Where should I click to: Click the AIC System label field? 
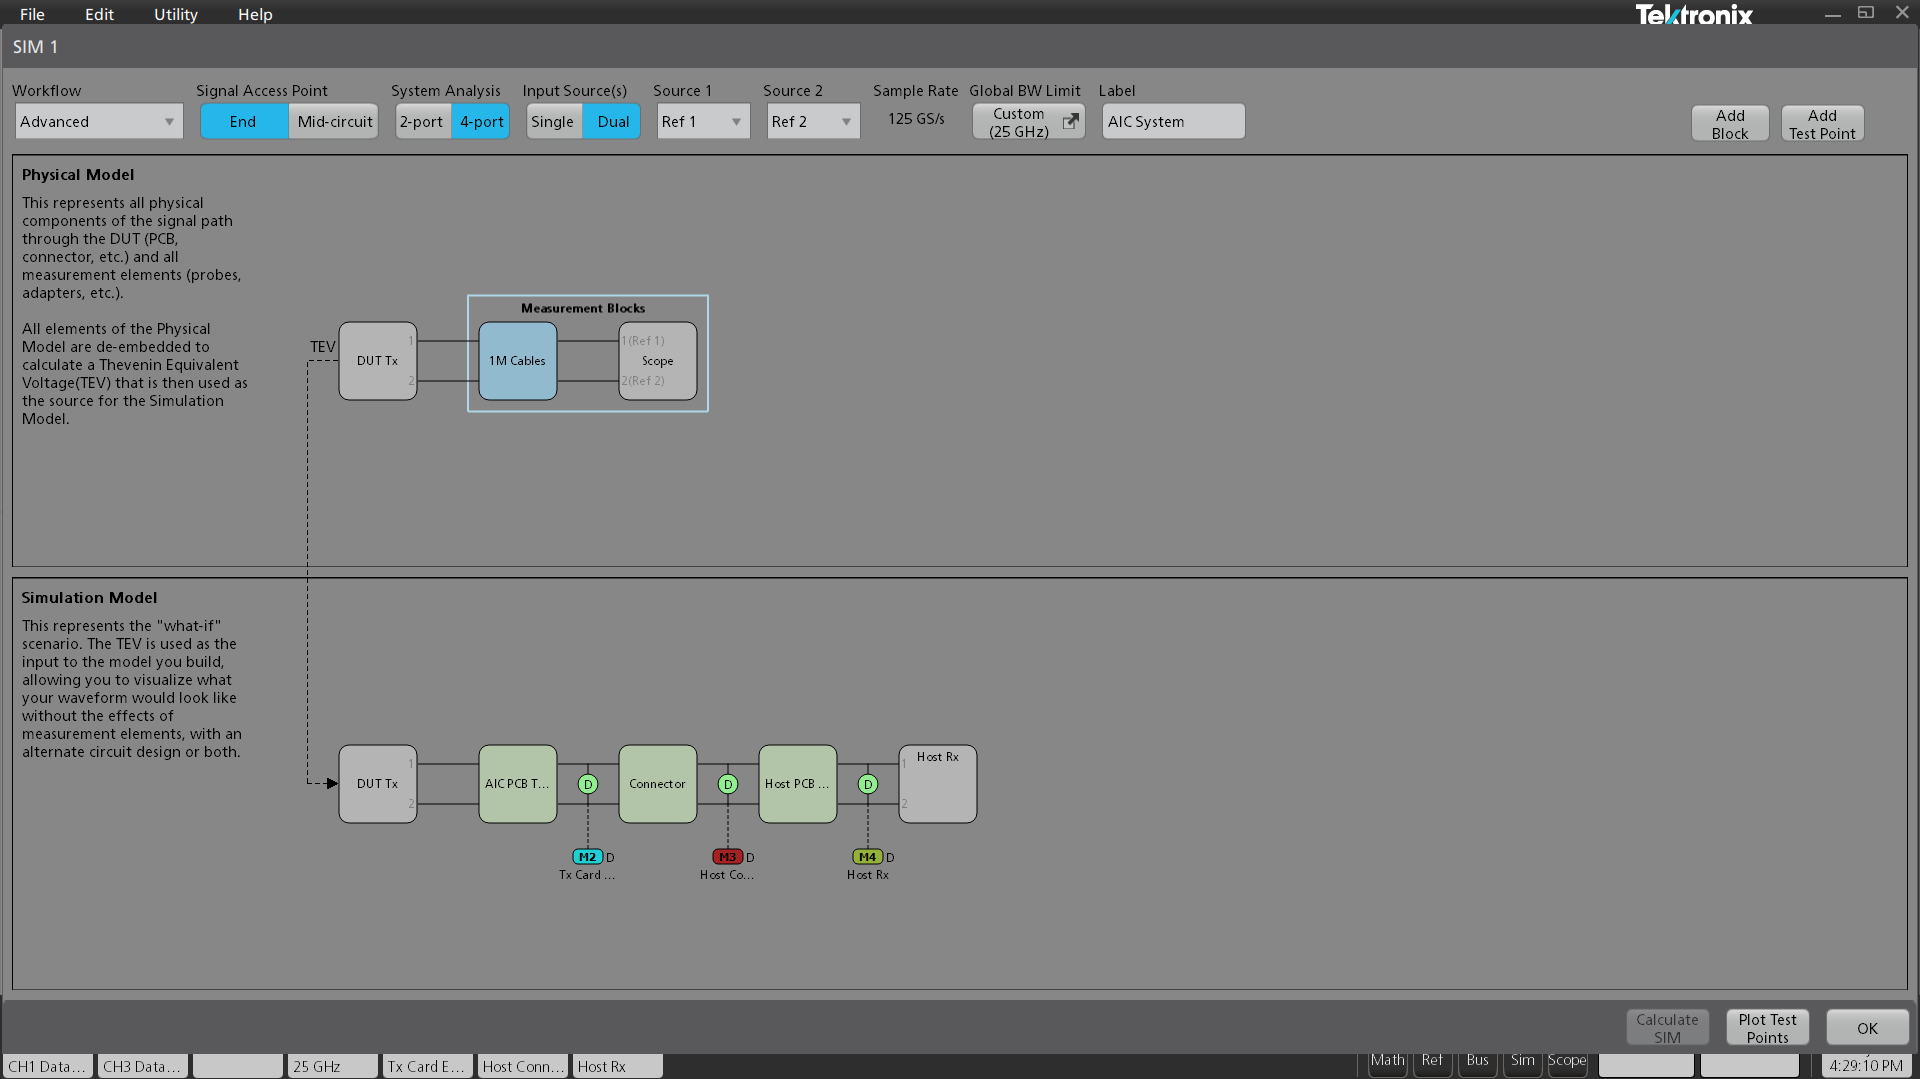pyautogui.click(x=1172, y=122)
